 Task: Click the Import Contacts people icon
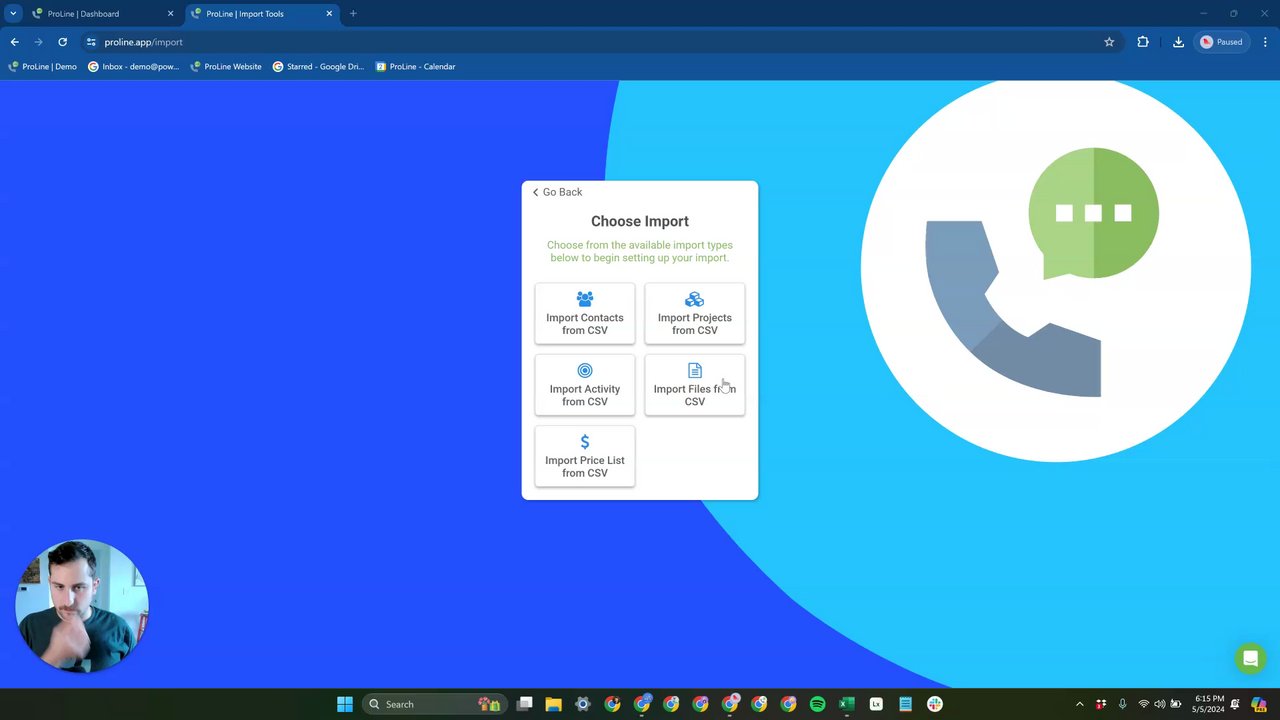pos(585,299)
